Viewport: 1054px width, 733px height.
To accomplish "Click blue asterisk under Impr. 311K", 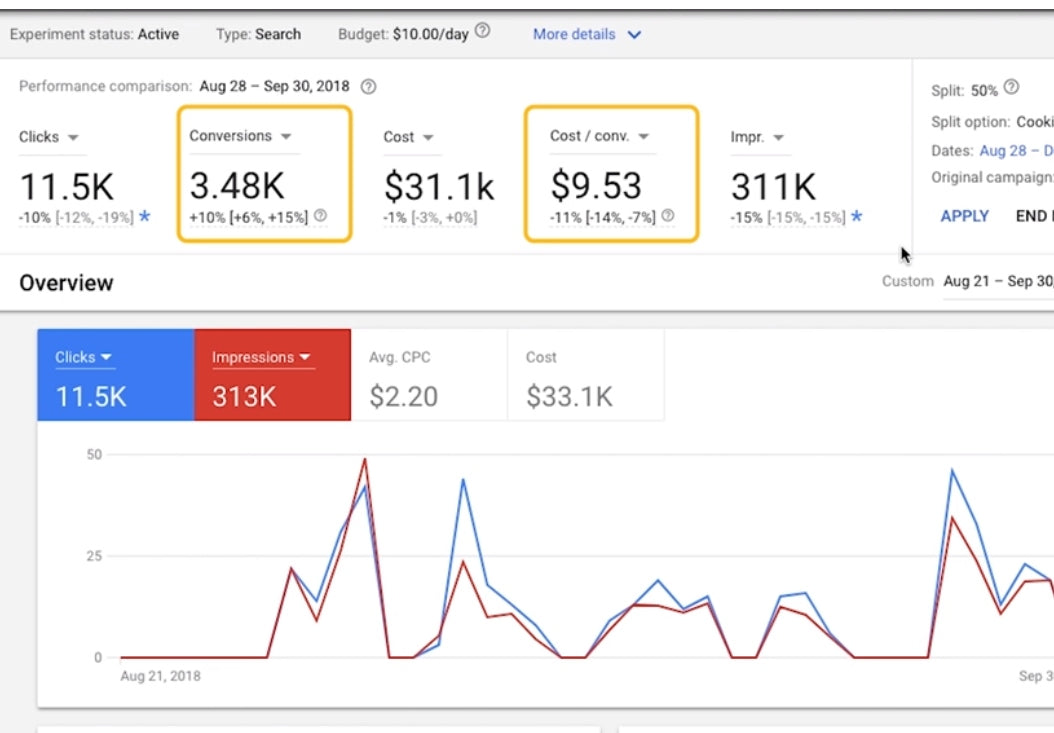I will coord(857,217).
